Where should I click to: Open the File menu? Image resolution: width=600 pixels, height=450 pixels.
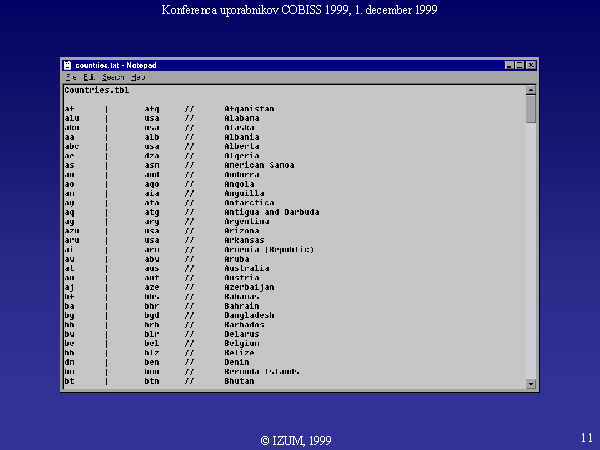pos(71,77)
